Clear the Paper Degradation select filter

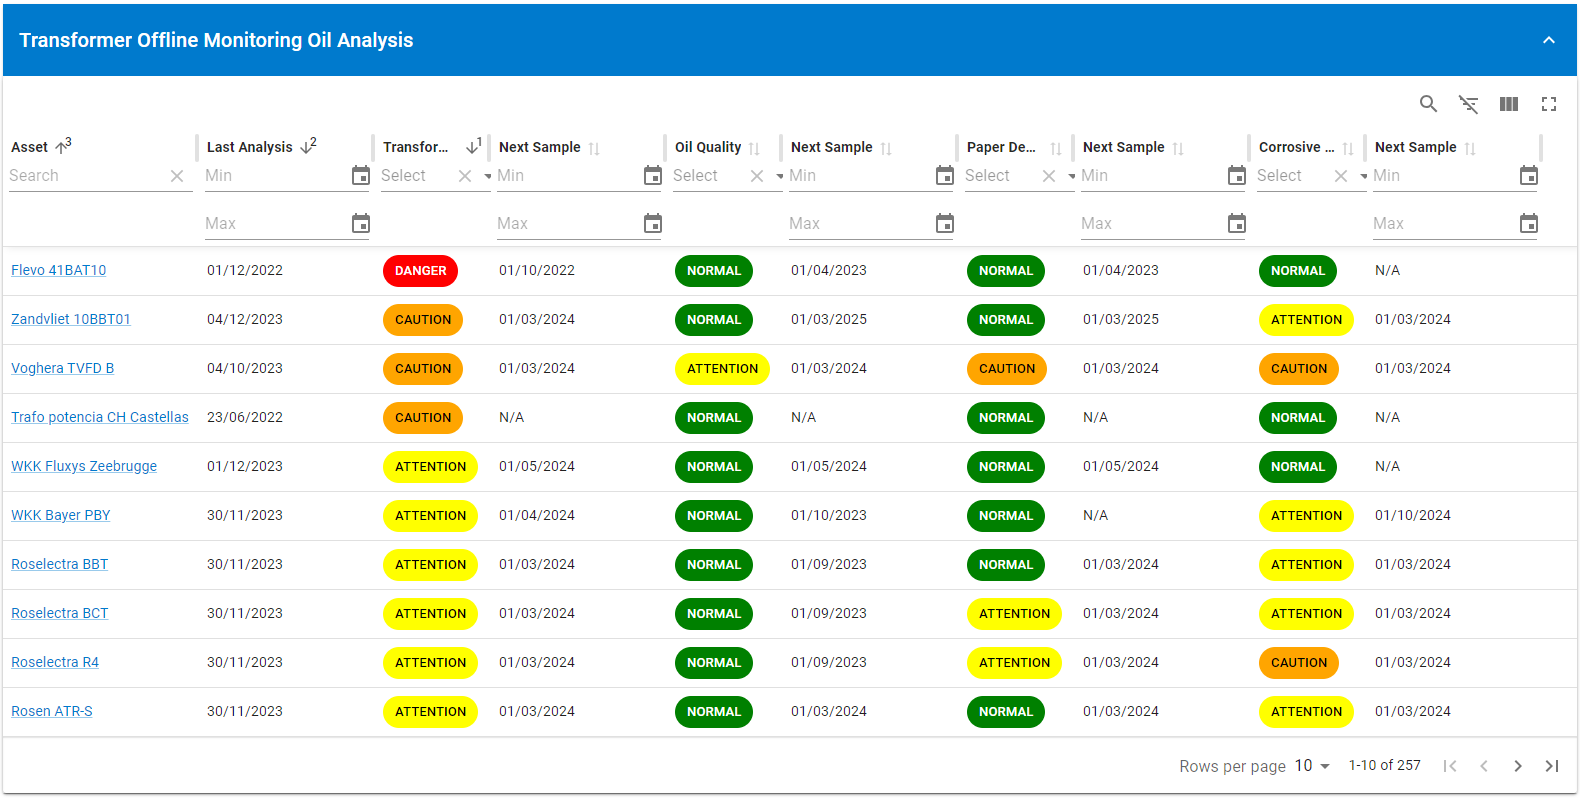coord(1049,176)
